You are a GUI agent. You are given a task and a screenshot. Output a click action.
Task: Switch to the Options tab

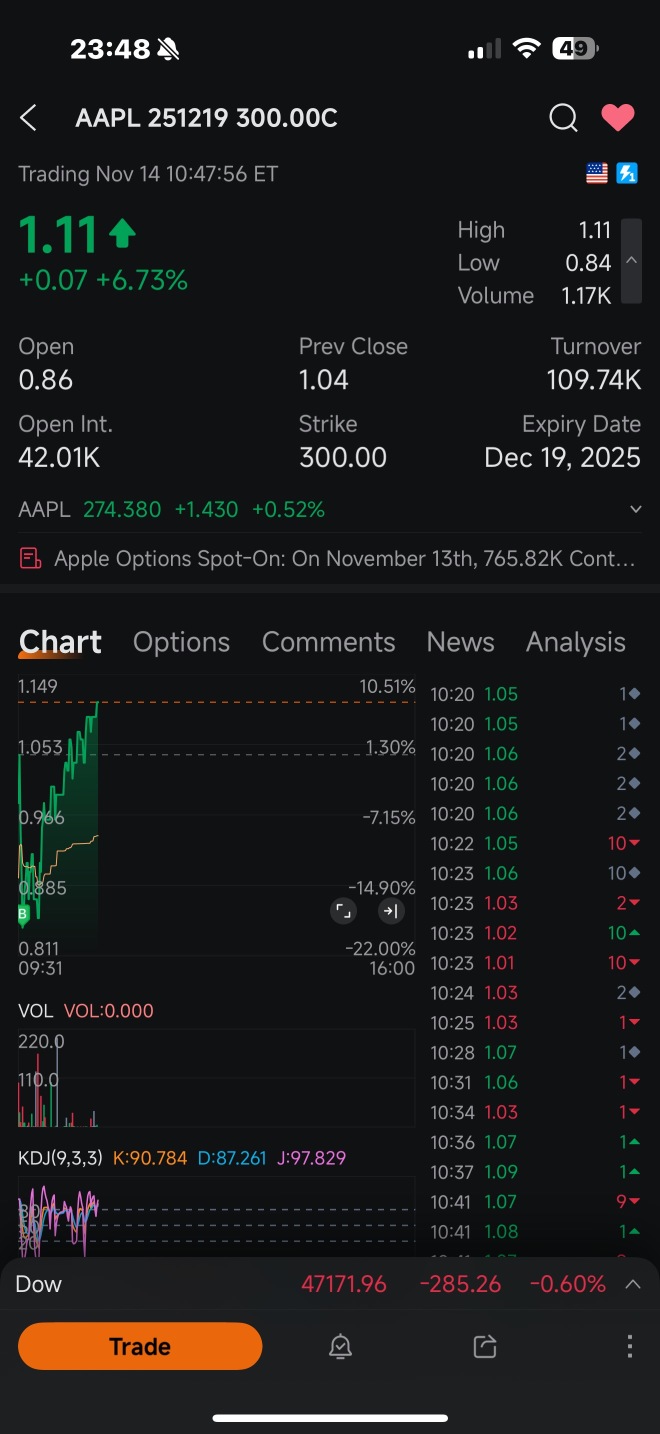coord(181,642)
